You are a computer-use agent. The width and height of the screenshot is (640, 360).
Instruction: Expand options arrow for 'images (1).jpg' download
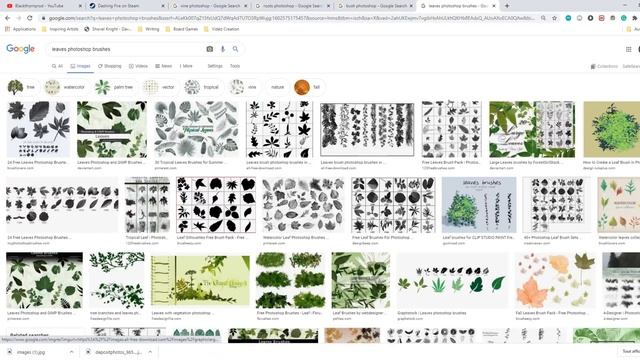(71, 352)
